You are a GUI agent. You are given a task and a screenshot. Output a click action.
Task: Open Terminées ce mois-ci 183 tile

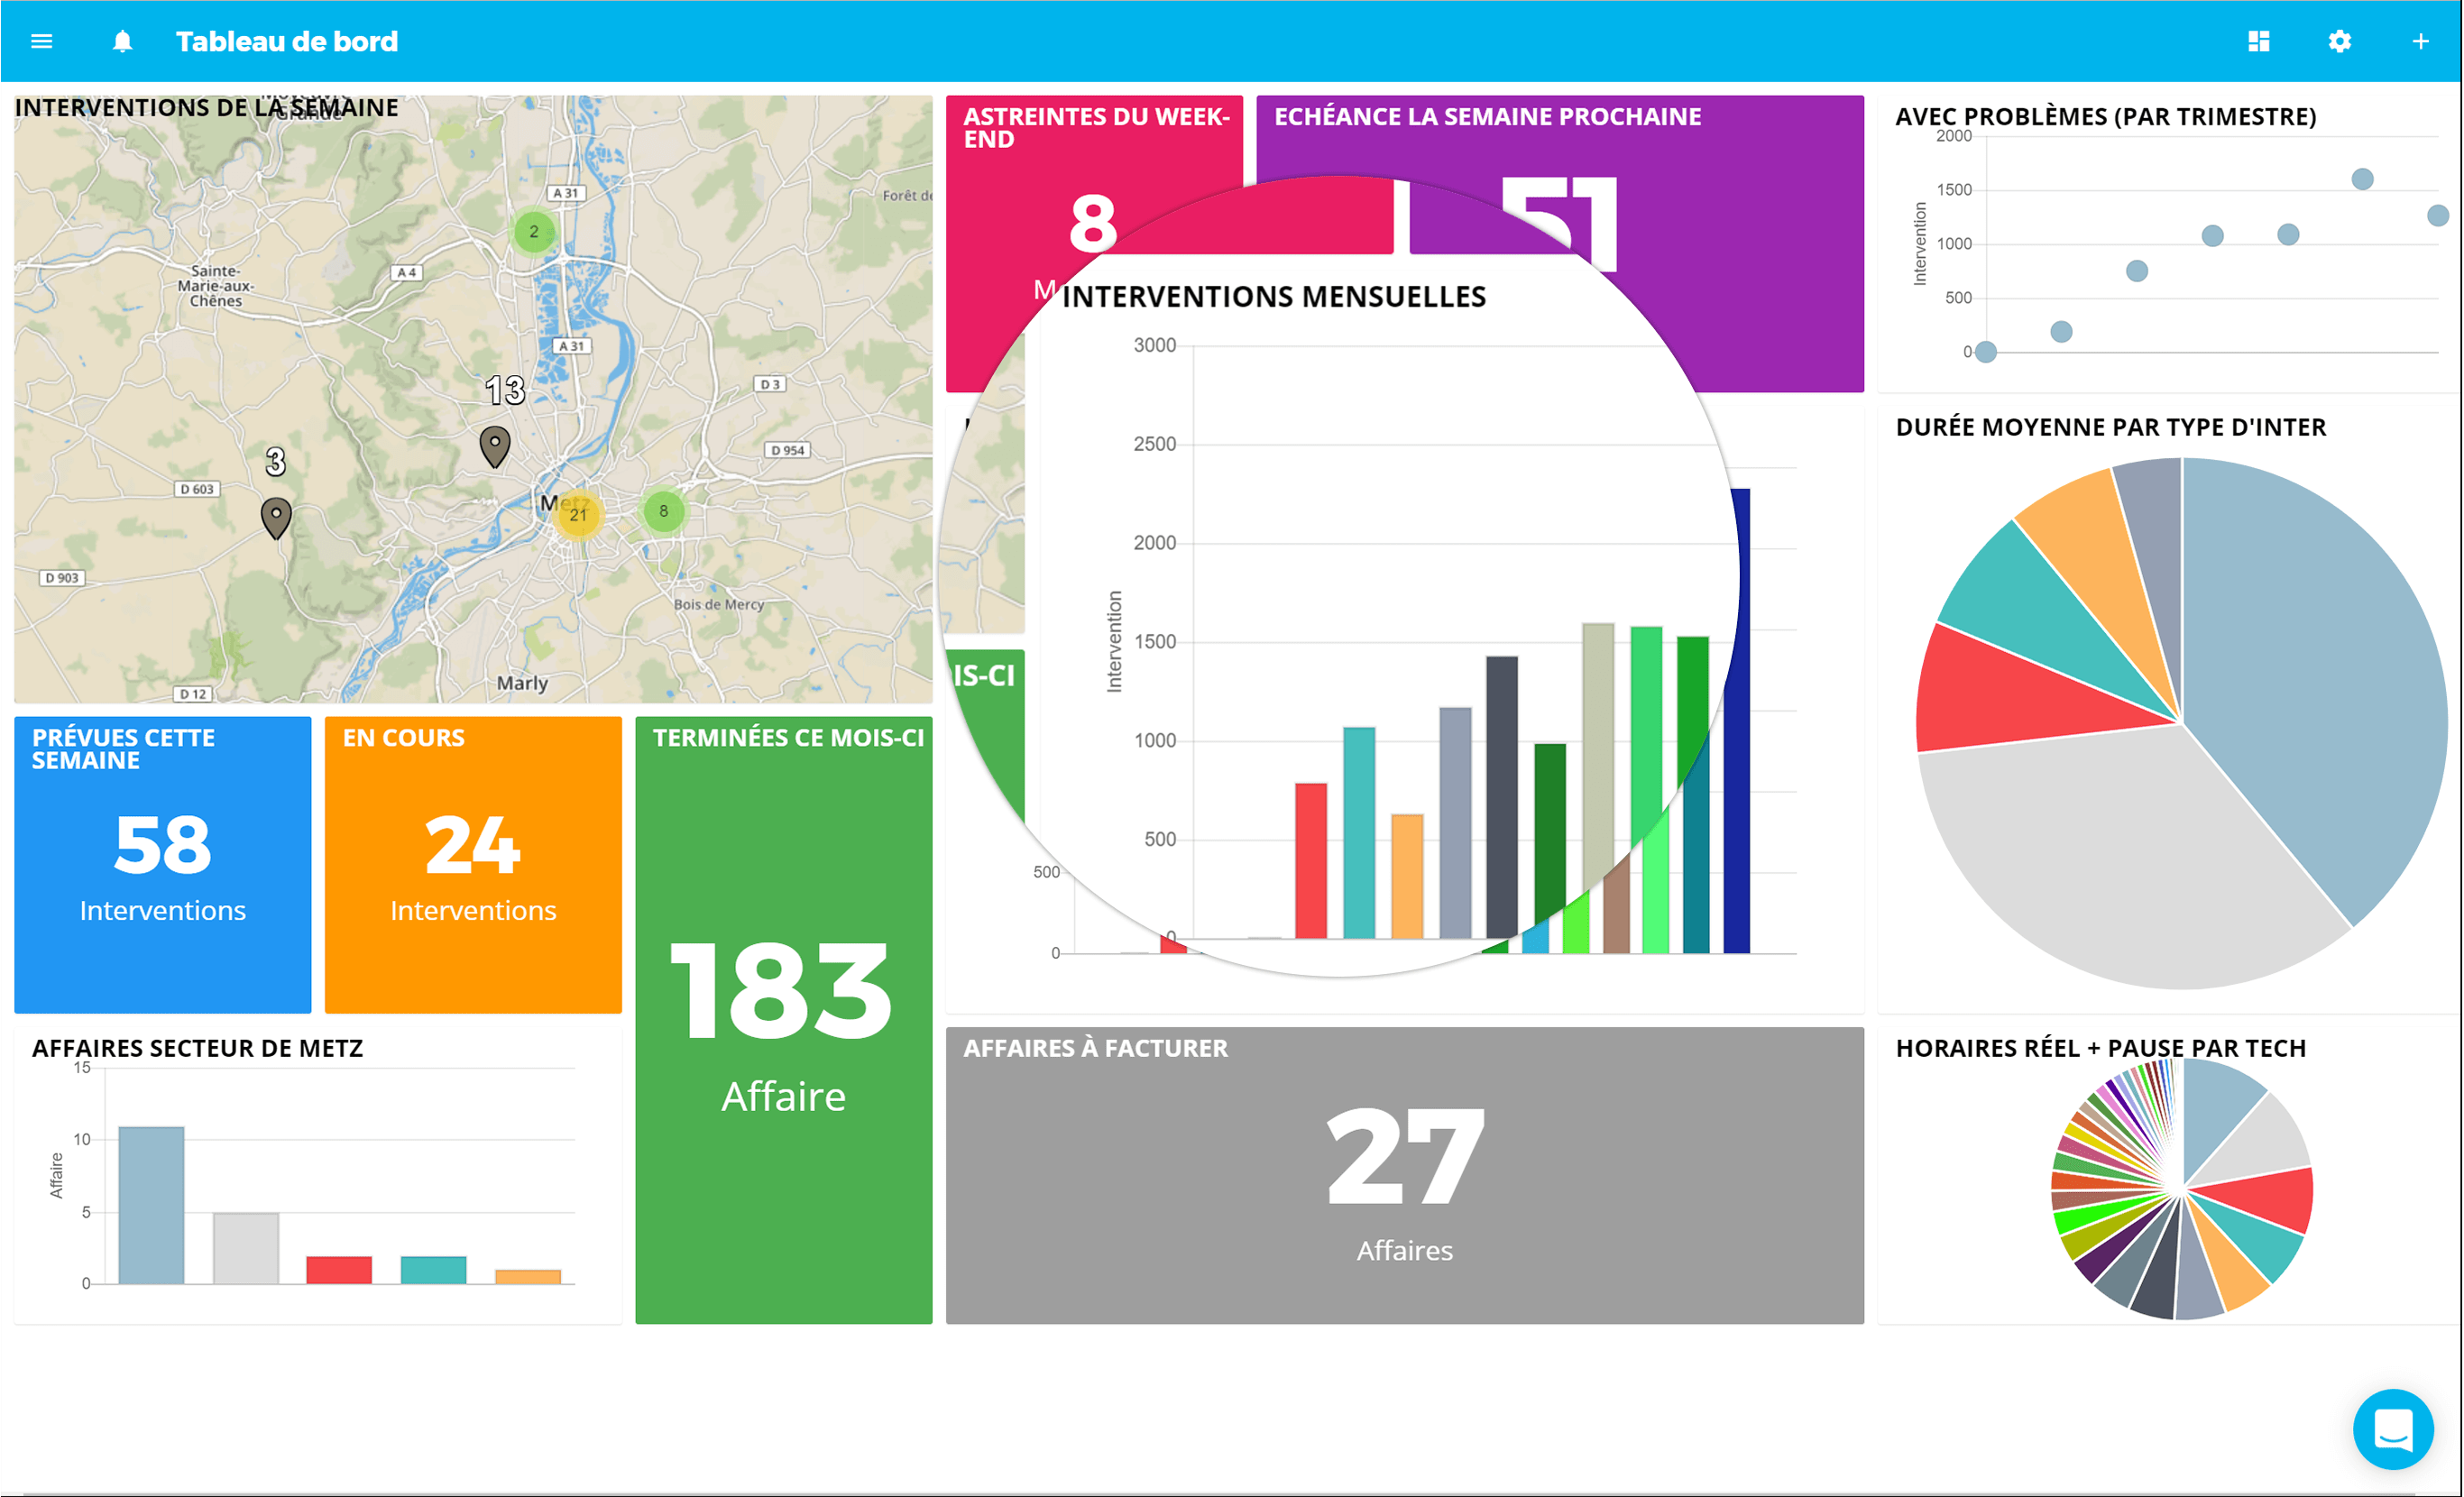(x=784, y=1020)
